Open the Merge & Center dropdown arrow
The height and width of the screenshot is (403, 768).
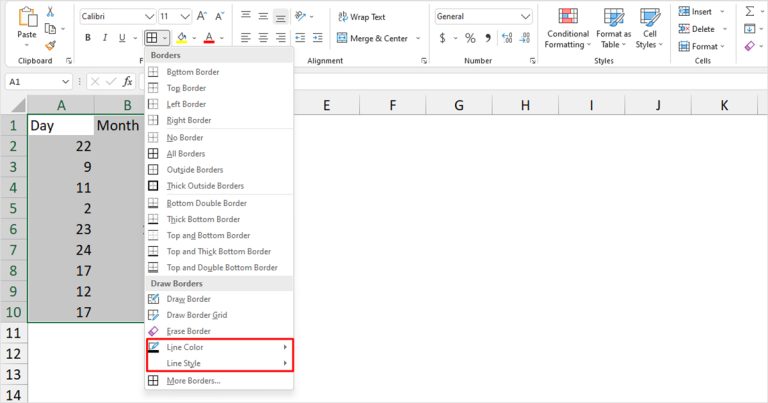pos(418,38)
